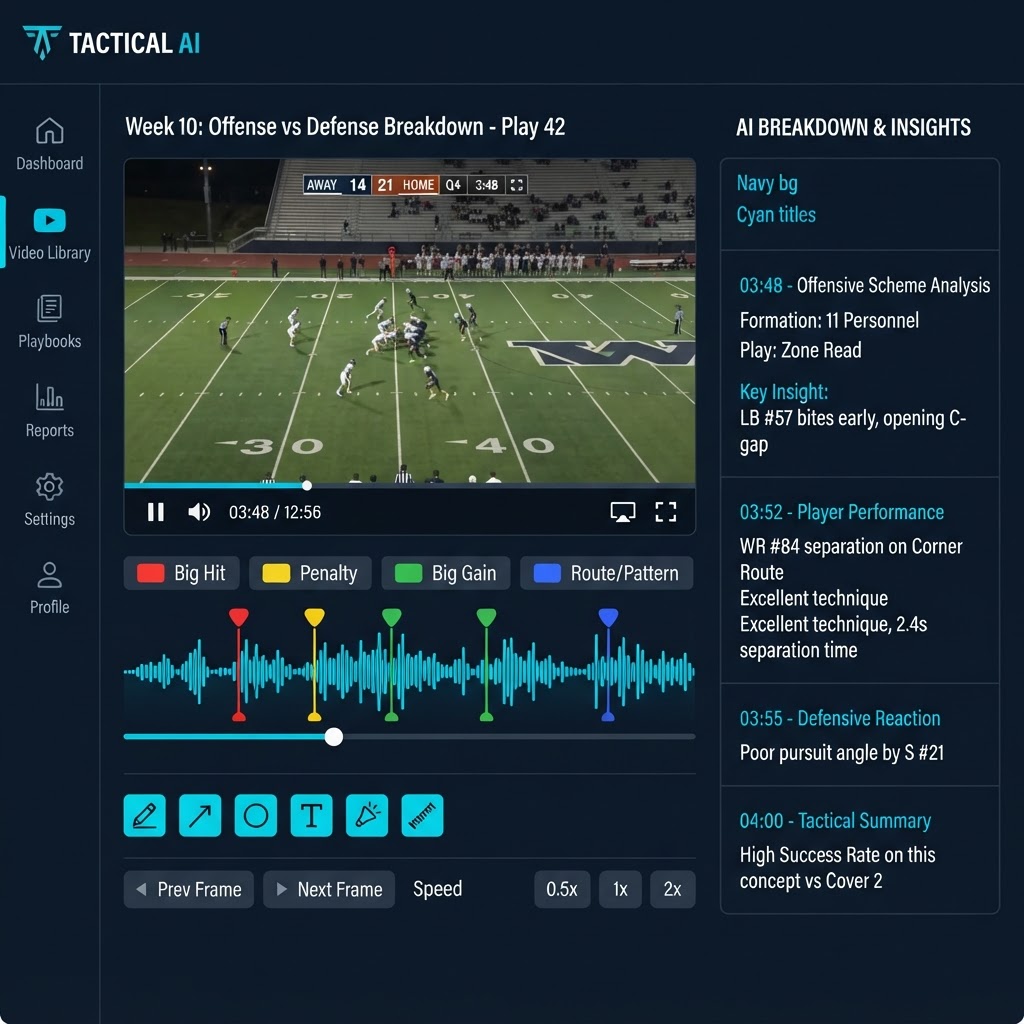
Task: Set playback speed to 1x
Action: pos(620,889)
